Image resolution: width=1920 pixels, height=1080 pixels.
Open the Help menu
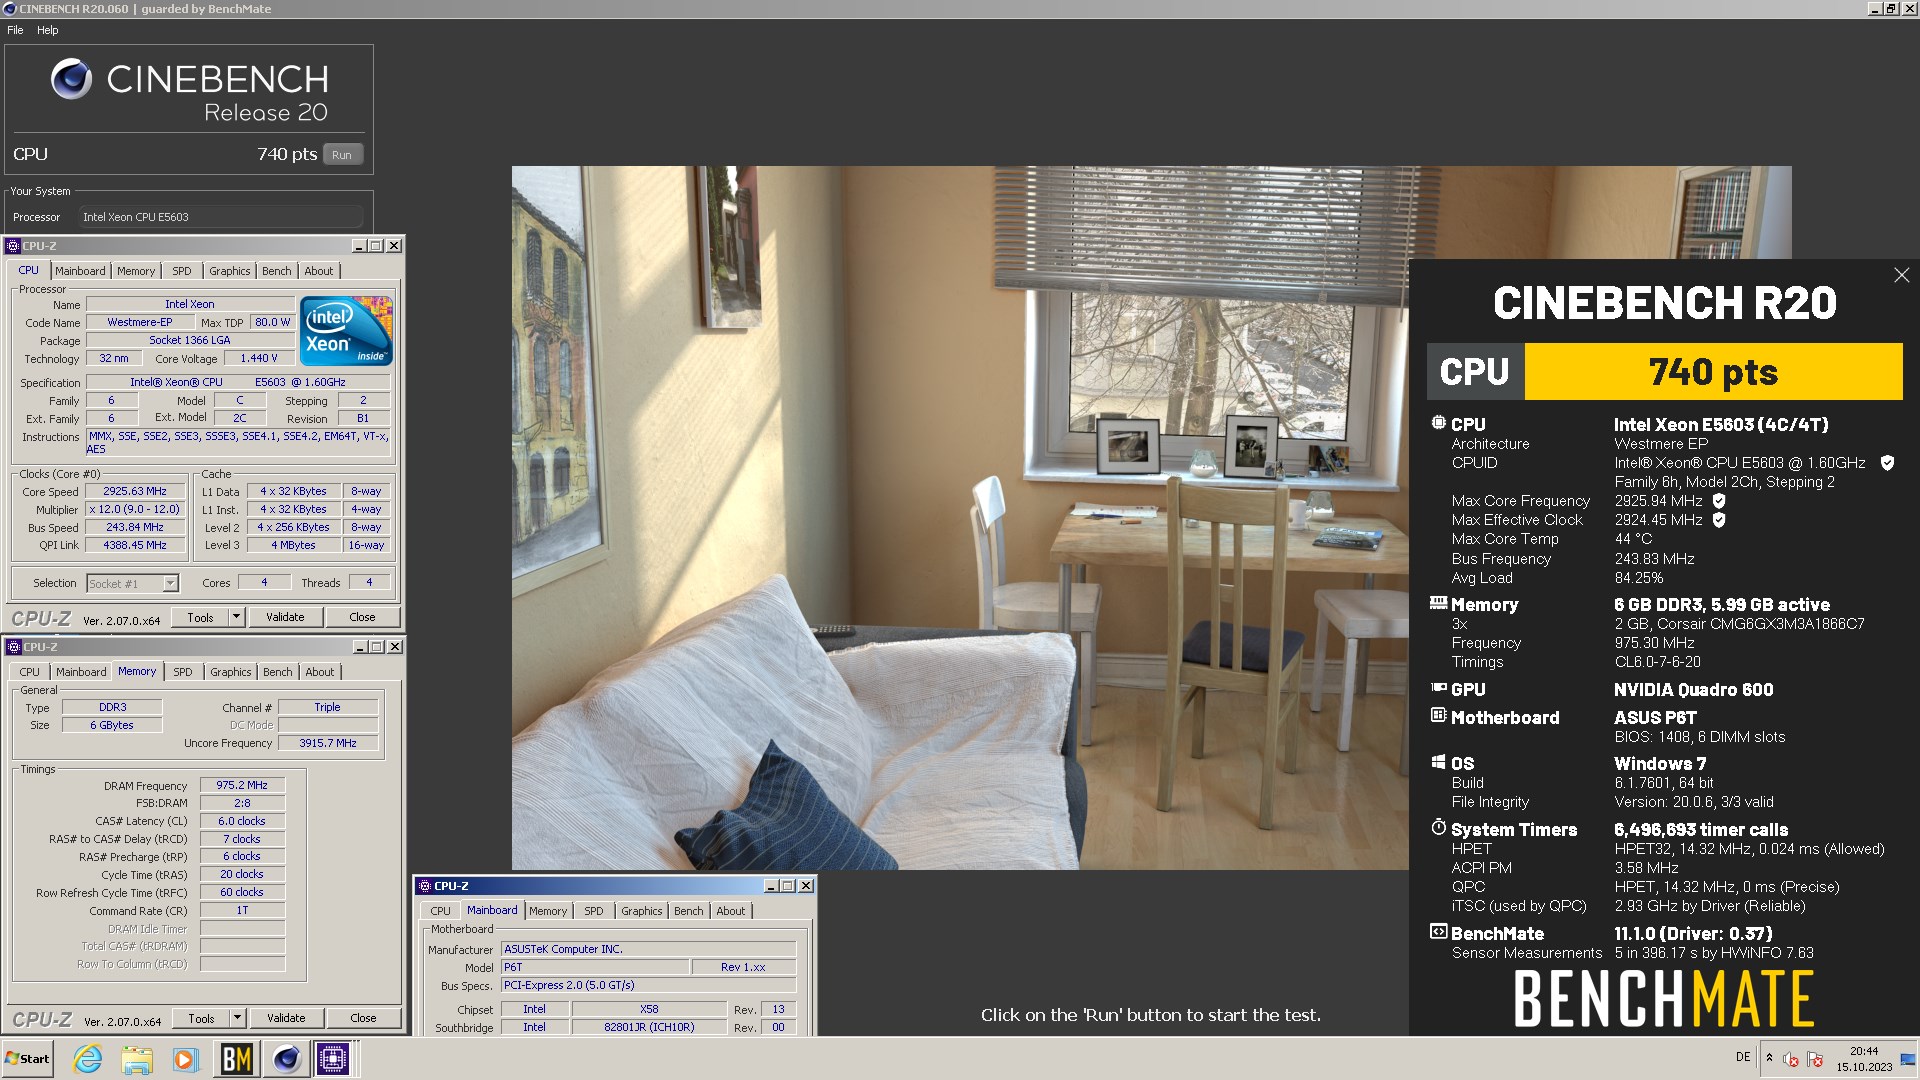[x=48, y=30]
